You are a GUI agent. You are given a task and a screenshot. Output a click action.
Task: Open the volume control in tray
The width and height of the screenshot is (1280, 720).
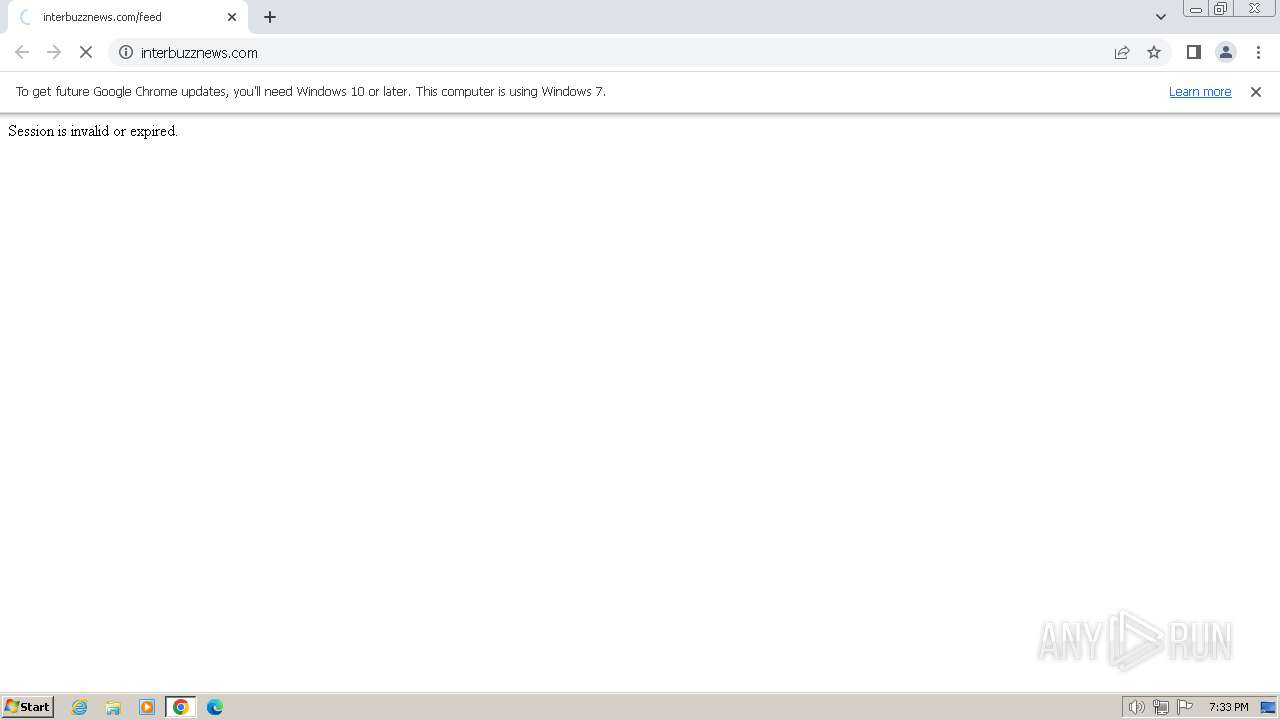1136,707
